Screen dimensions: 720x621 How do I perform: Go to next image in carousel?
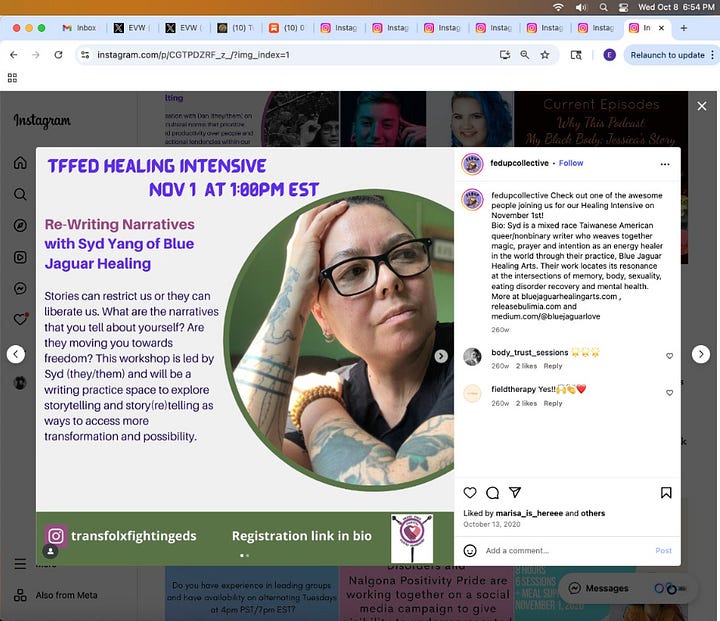pos(441,356)
